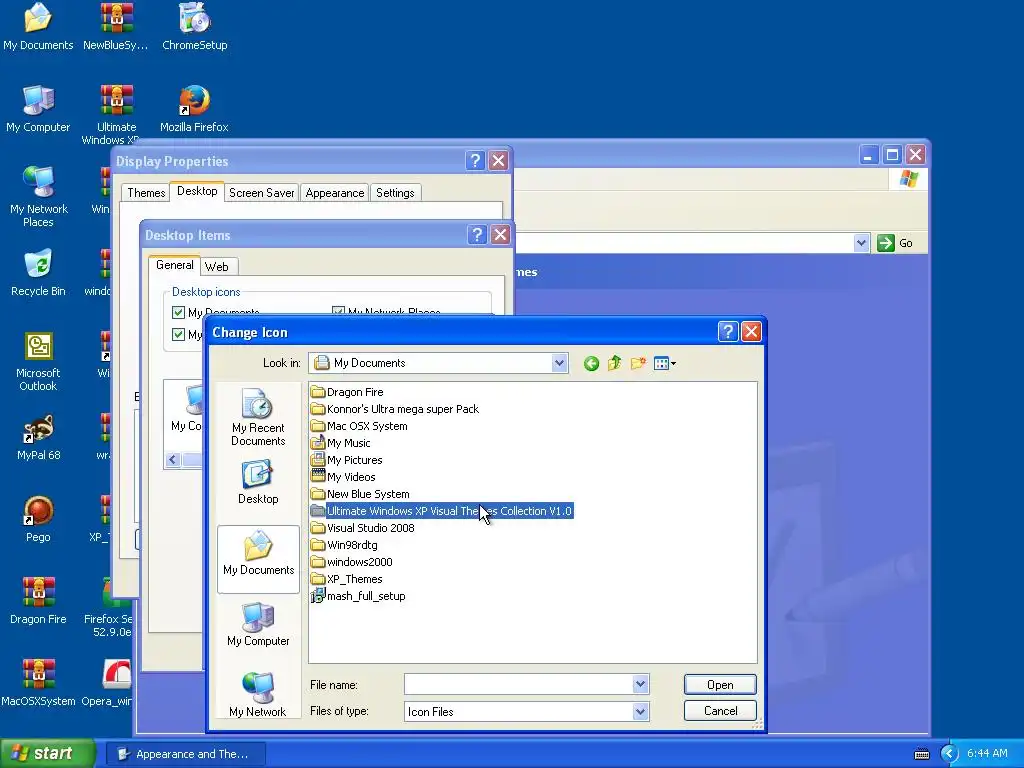Select the Mac OSX System folder
1024x768 pixels.
click(359, 426)
